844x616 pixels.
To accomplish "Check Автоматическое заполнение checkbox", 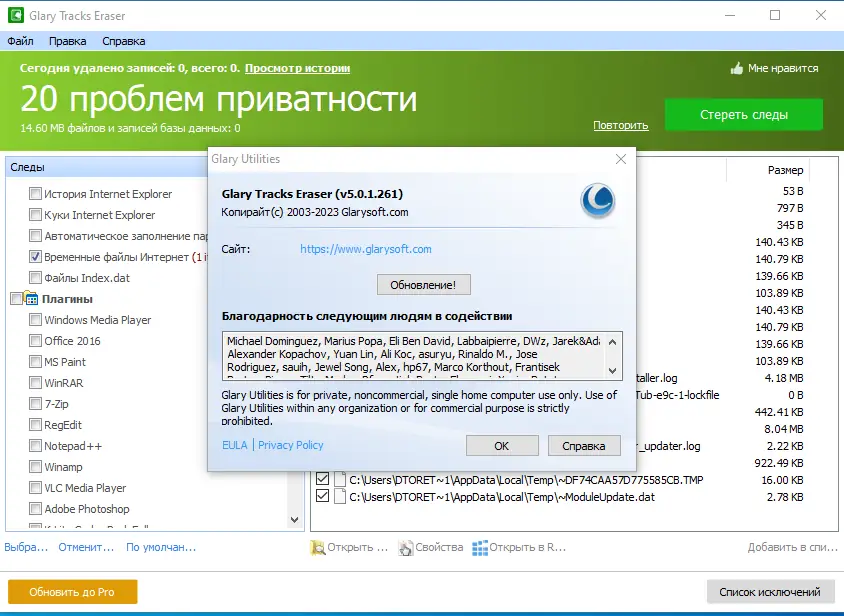I will 35,235.
